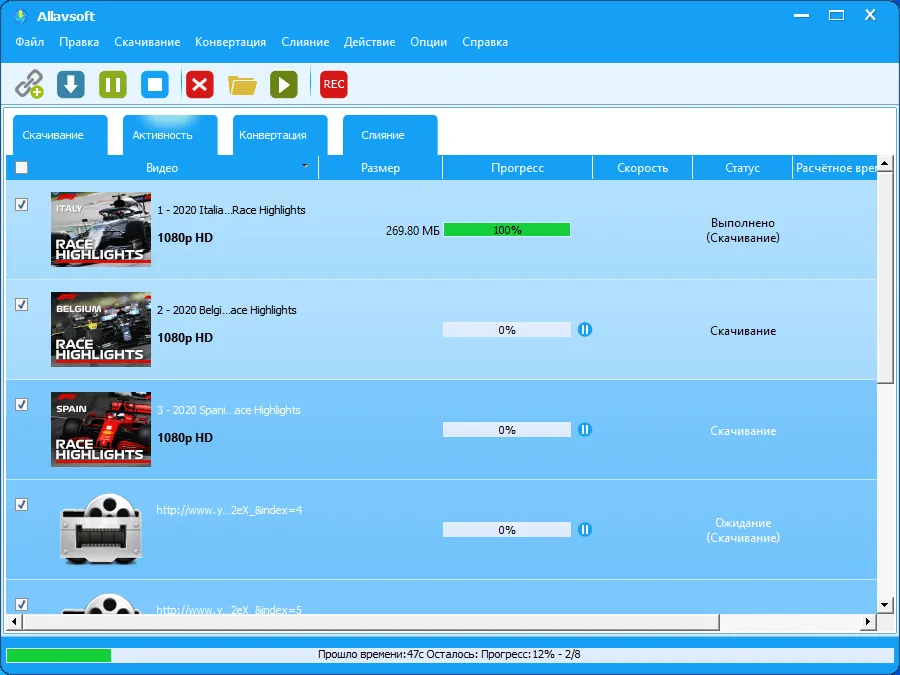
Task: Sort by the Прогресс column header
Action: [517, 168]
